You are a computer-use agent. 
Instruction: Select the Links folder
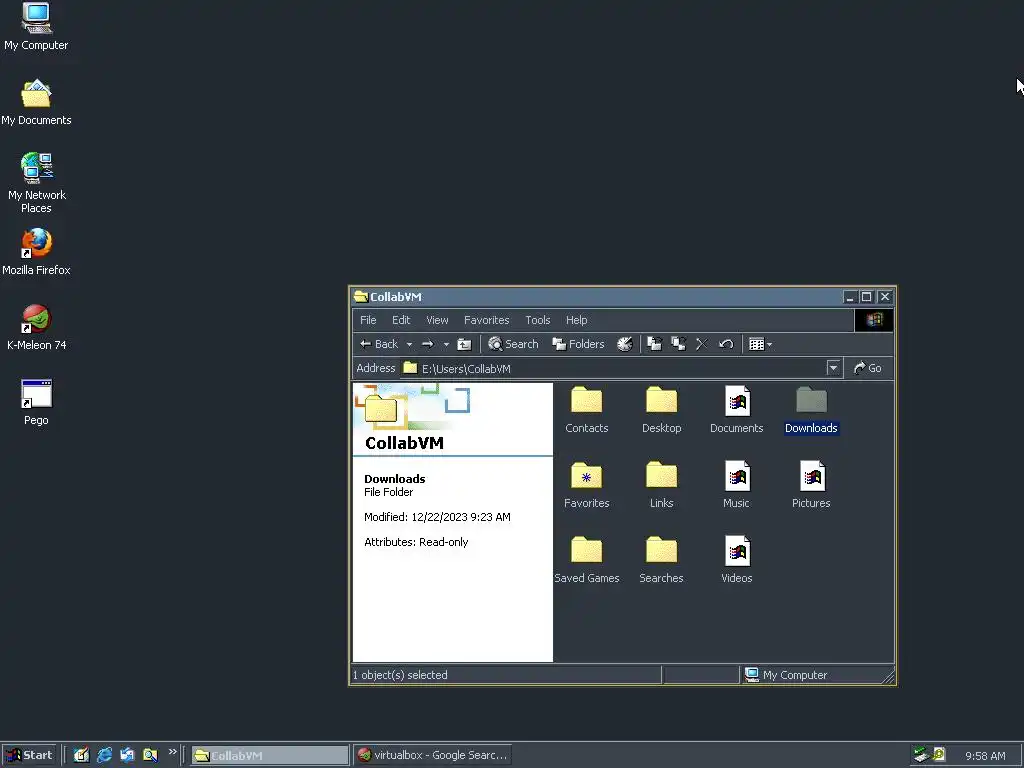662,485
